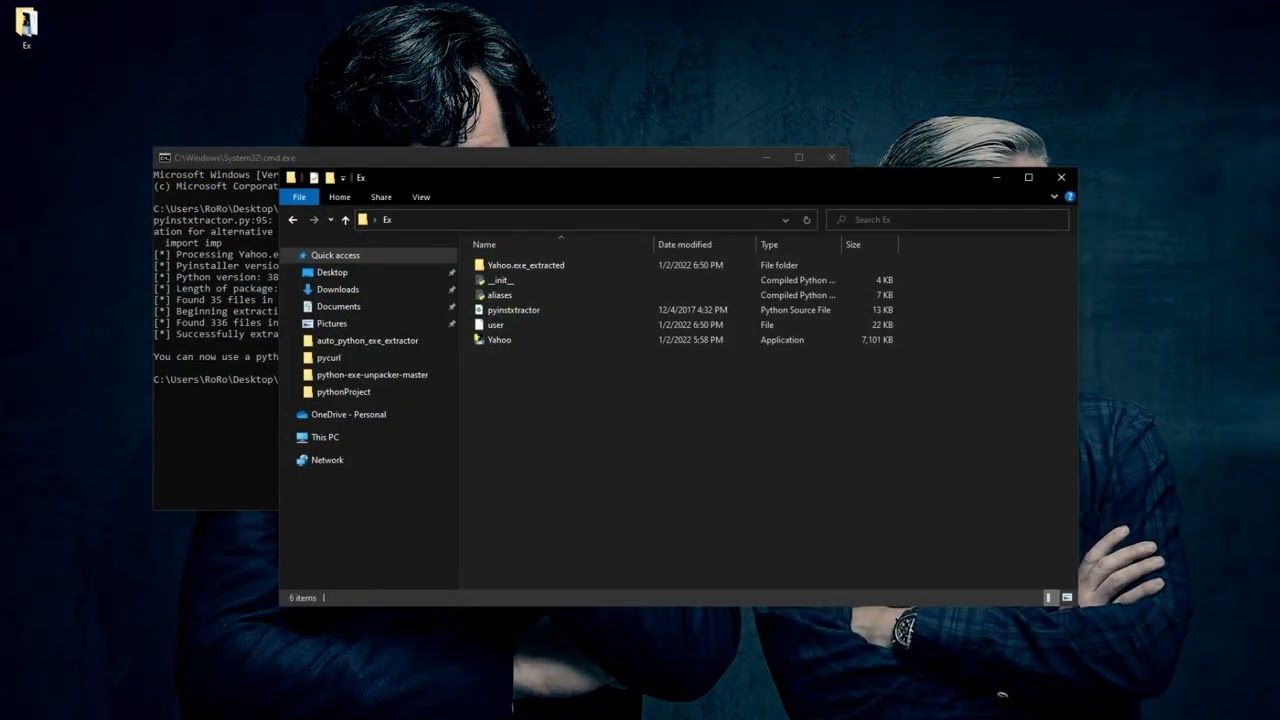Click the "4 KB" size value

click(885, 280)
